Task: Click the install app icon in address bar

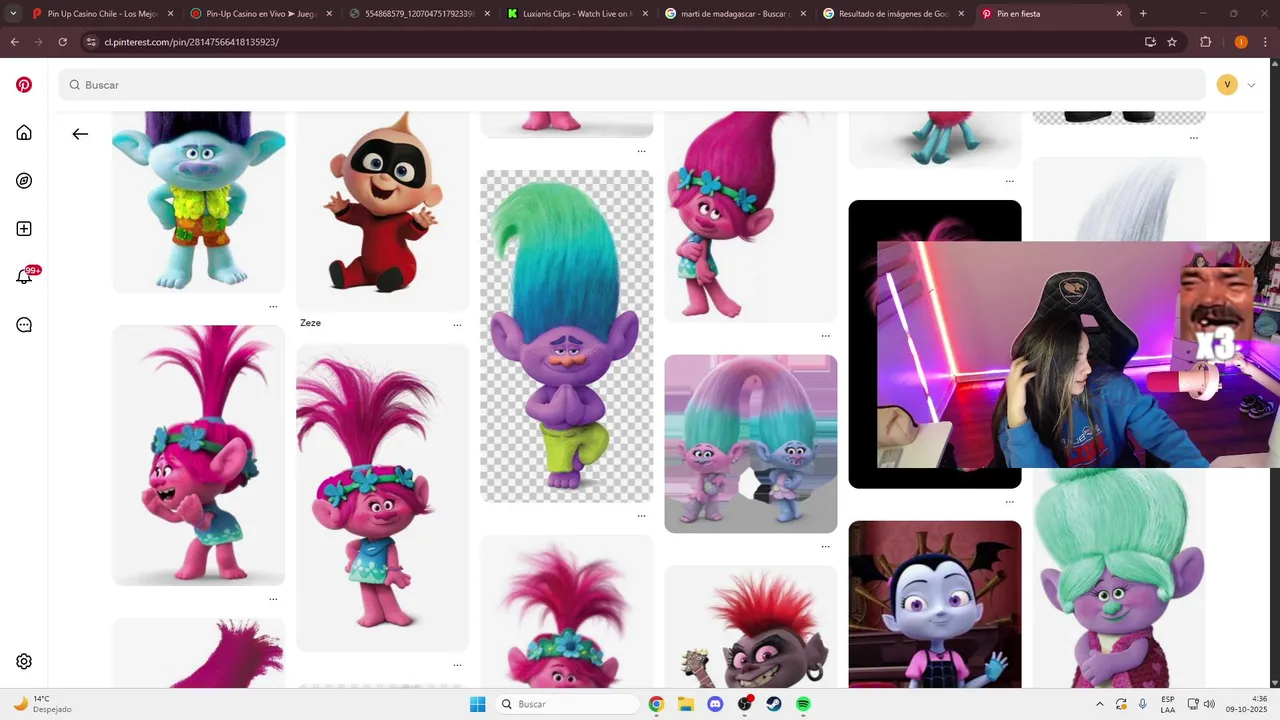Action: 1150,42
